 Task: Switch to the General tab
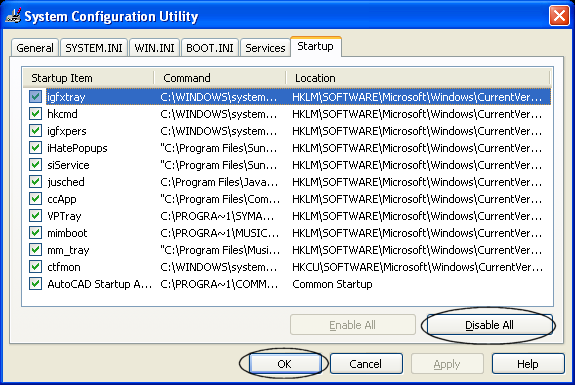pyautogui.click(x=35, y=48)
